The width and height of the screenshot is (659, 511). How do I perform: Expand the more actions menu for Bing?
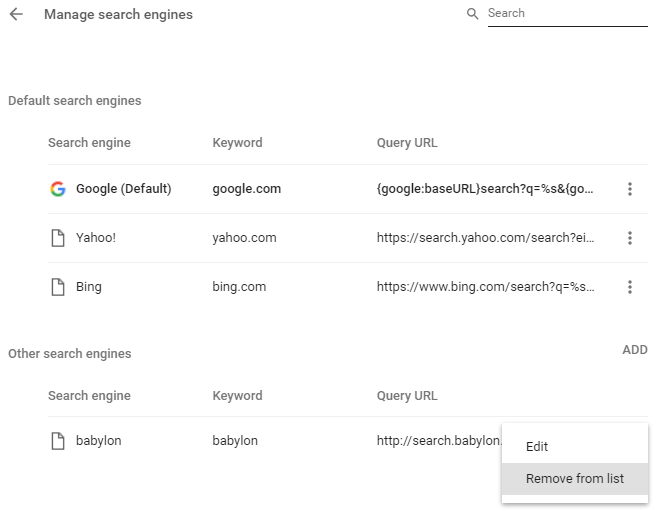(629, 287)
